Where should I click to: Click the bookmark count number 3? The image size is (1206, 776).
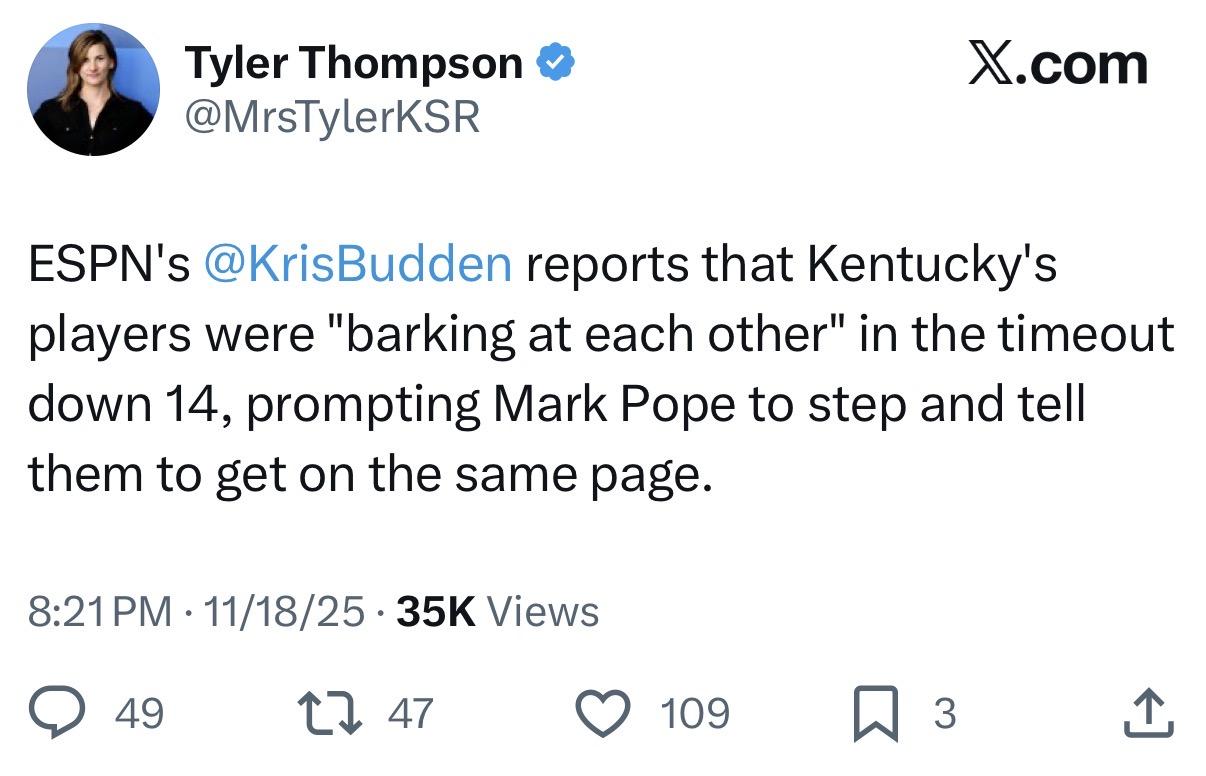pyautogui.click(x=944, y=714)
